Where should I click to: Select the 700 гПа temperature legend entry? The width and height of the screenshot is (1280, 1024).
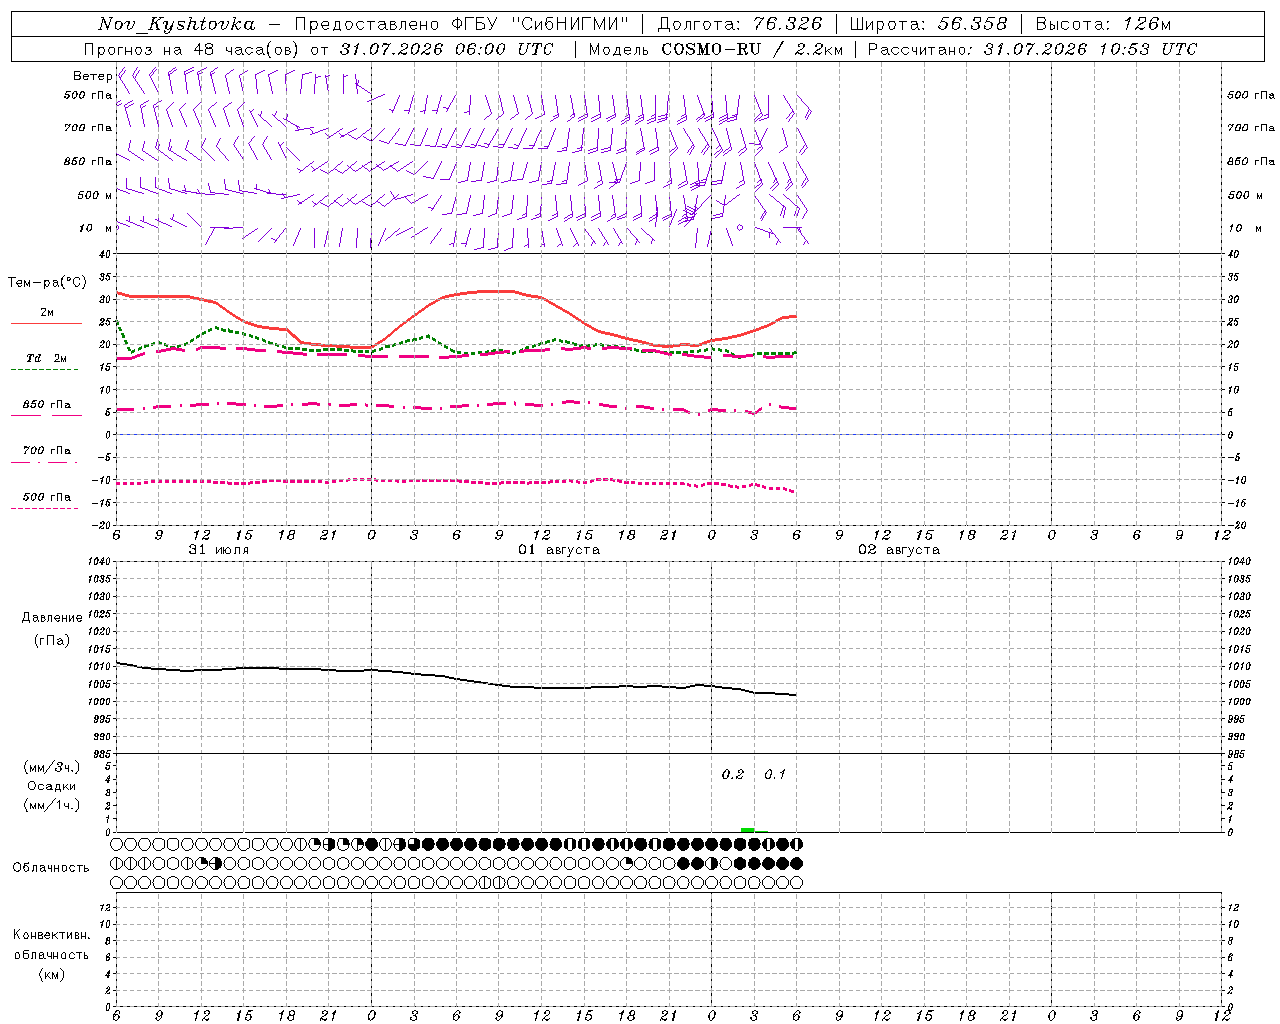(46, 451)
